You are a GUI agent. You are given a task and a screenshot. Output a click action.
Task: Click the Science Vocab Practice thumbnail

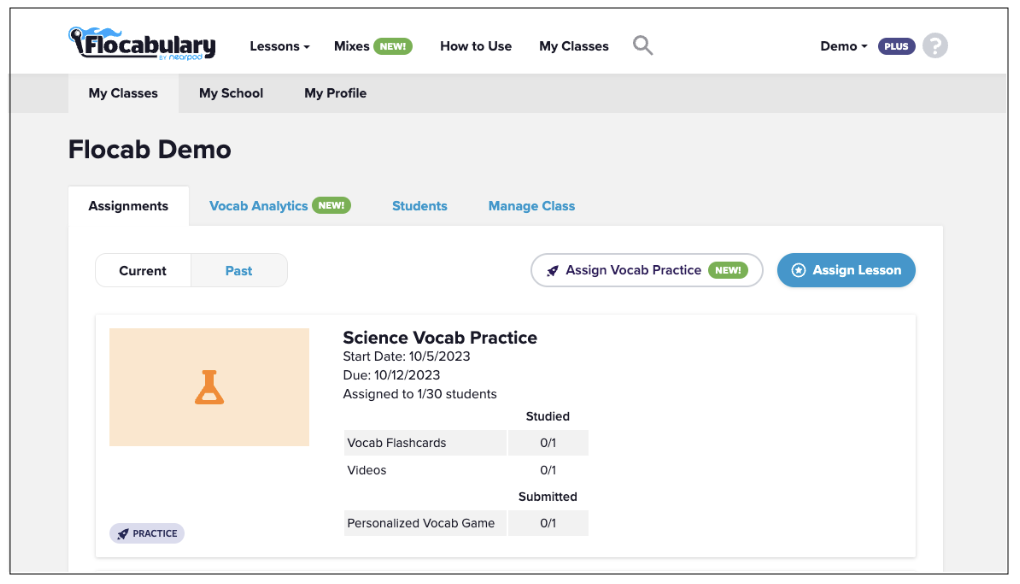pyautogui.click(x=209, y=387)
